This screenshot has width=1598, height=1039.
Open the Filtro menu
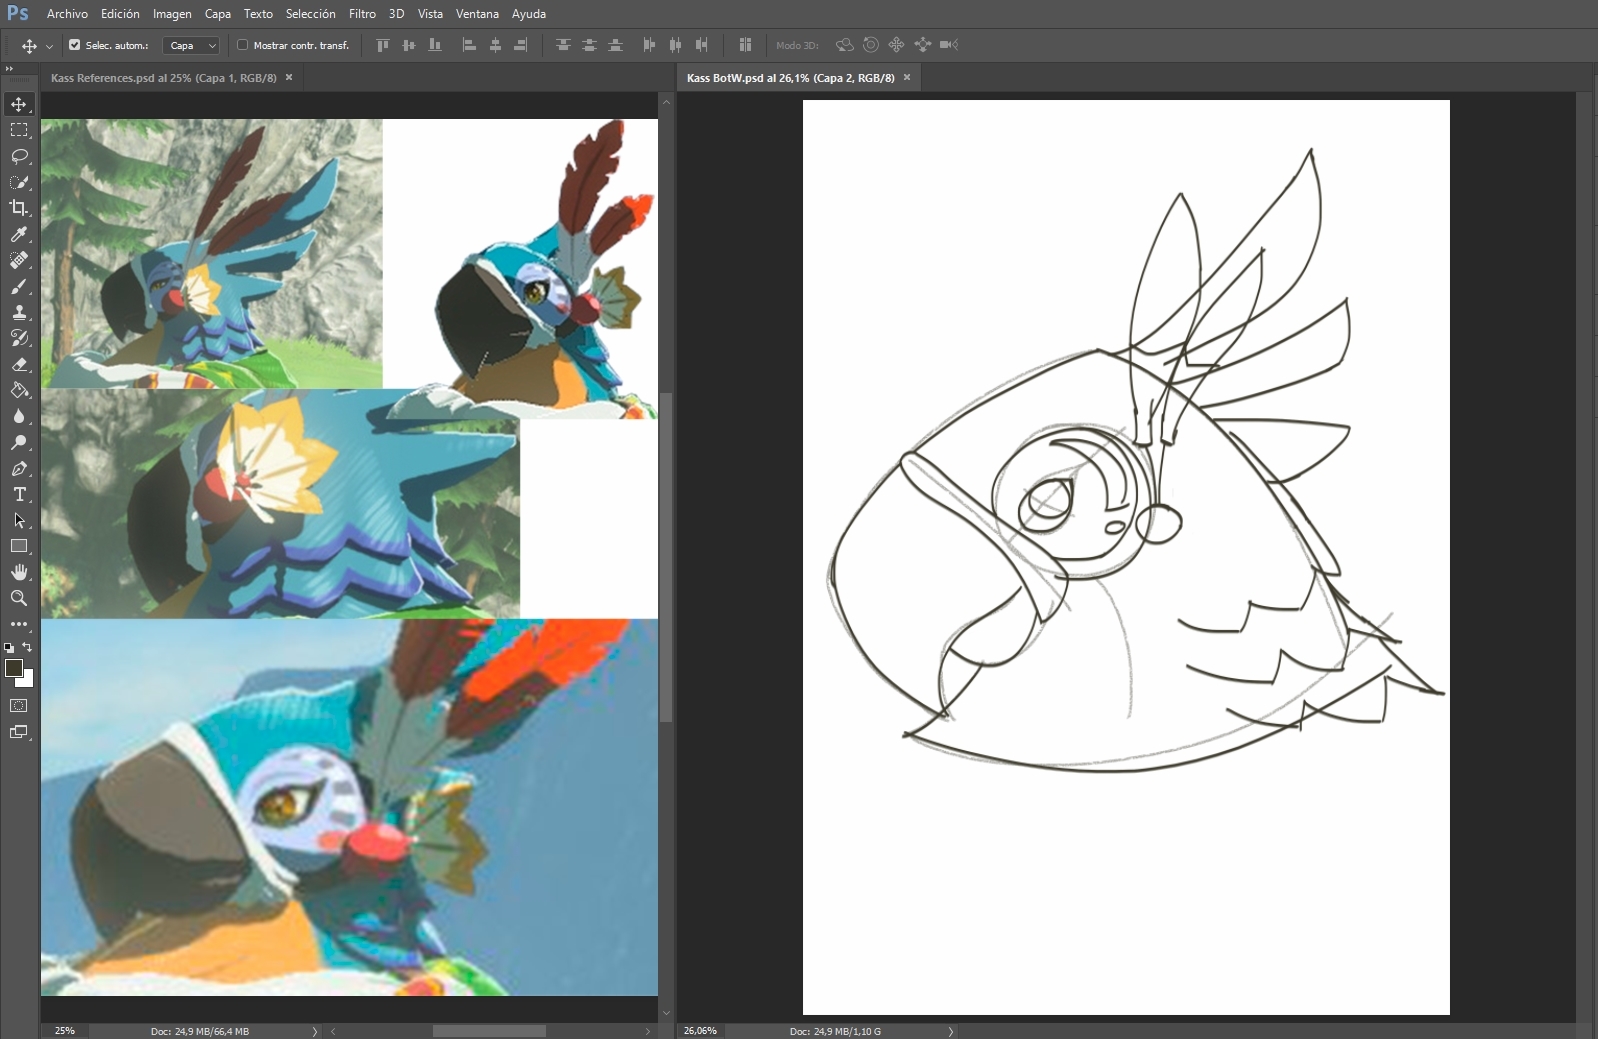362,14
